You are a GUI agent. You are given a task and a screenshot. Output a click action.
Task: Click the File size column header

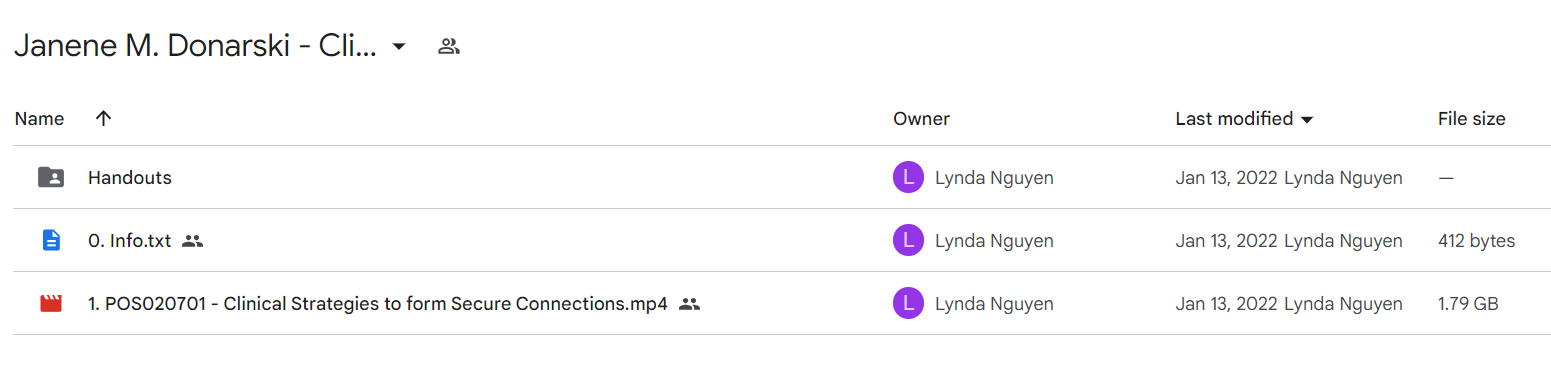pos(1471,118)
